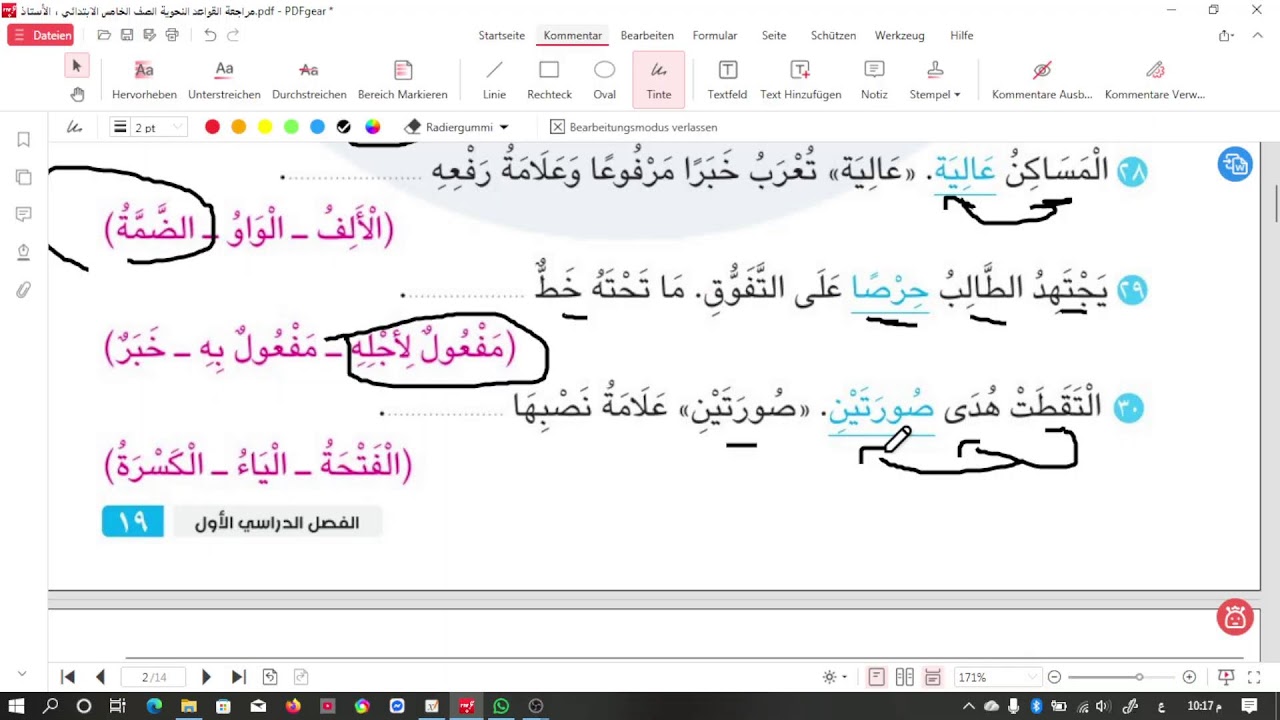Switch to the Formular tab
Image resolution: width=1280 pixels, height=720 pixels.
tap(715, 35)
